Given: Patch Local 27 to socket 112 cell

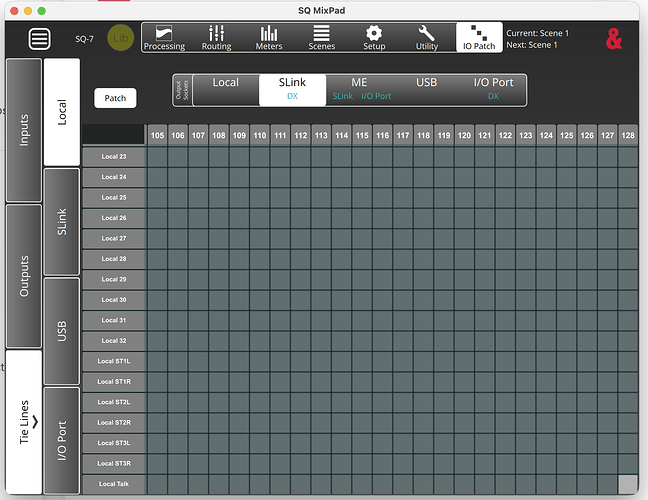Looking at the screenshot, I should pos(300,238).
